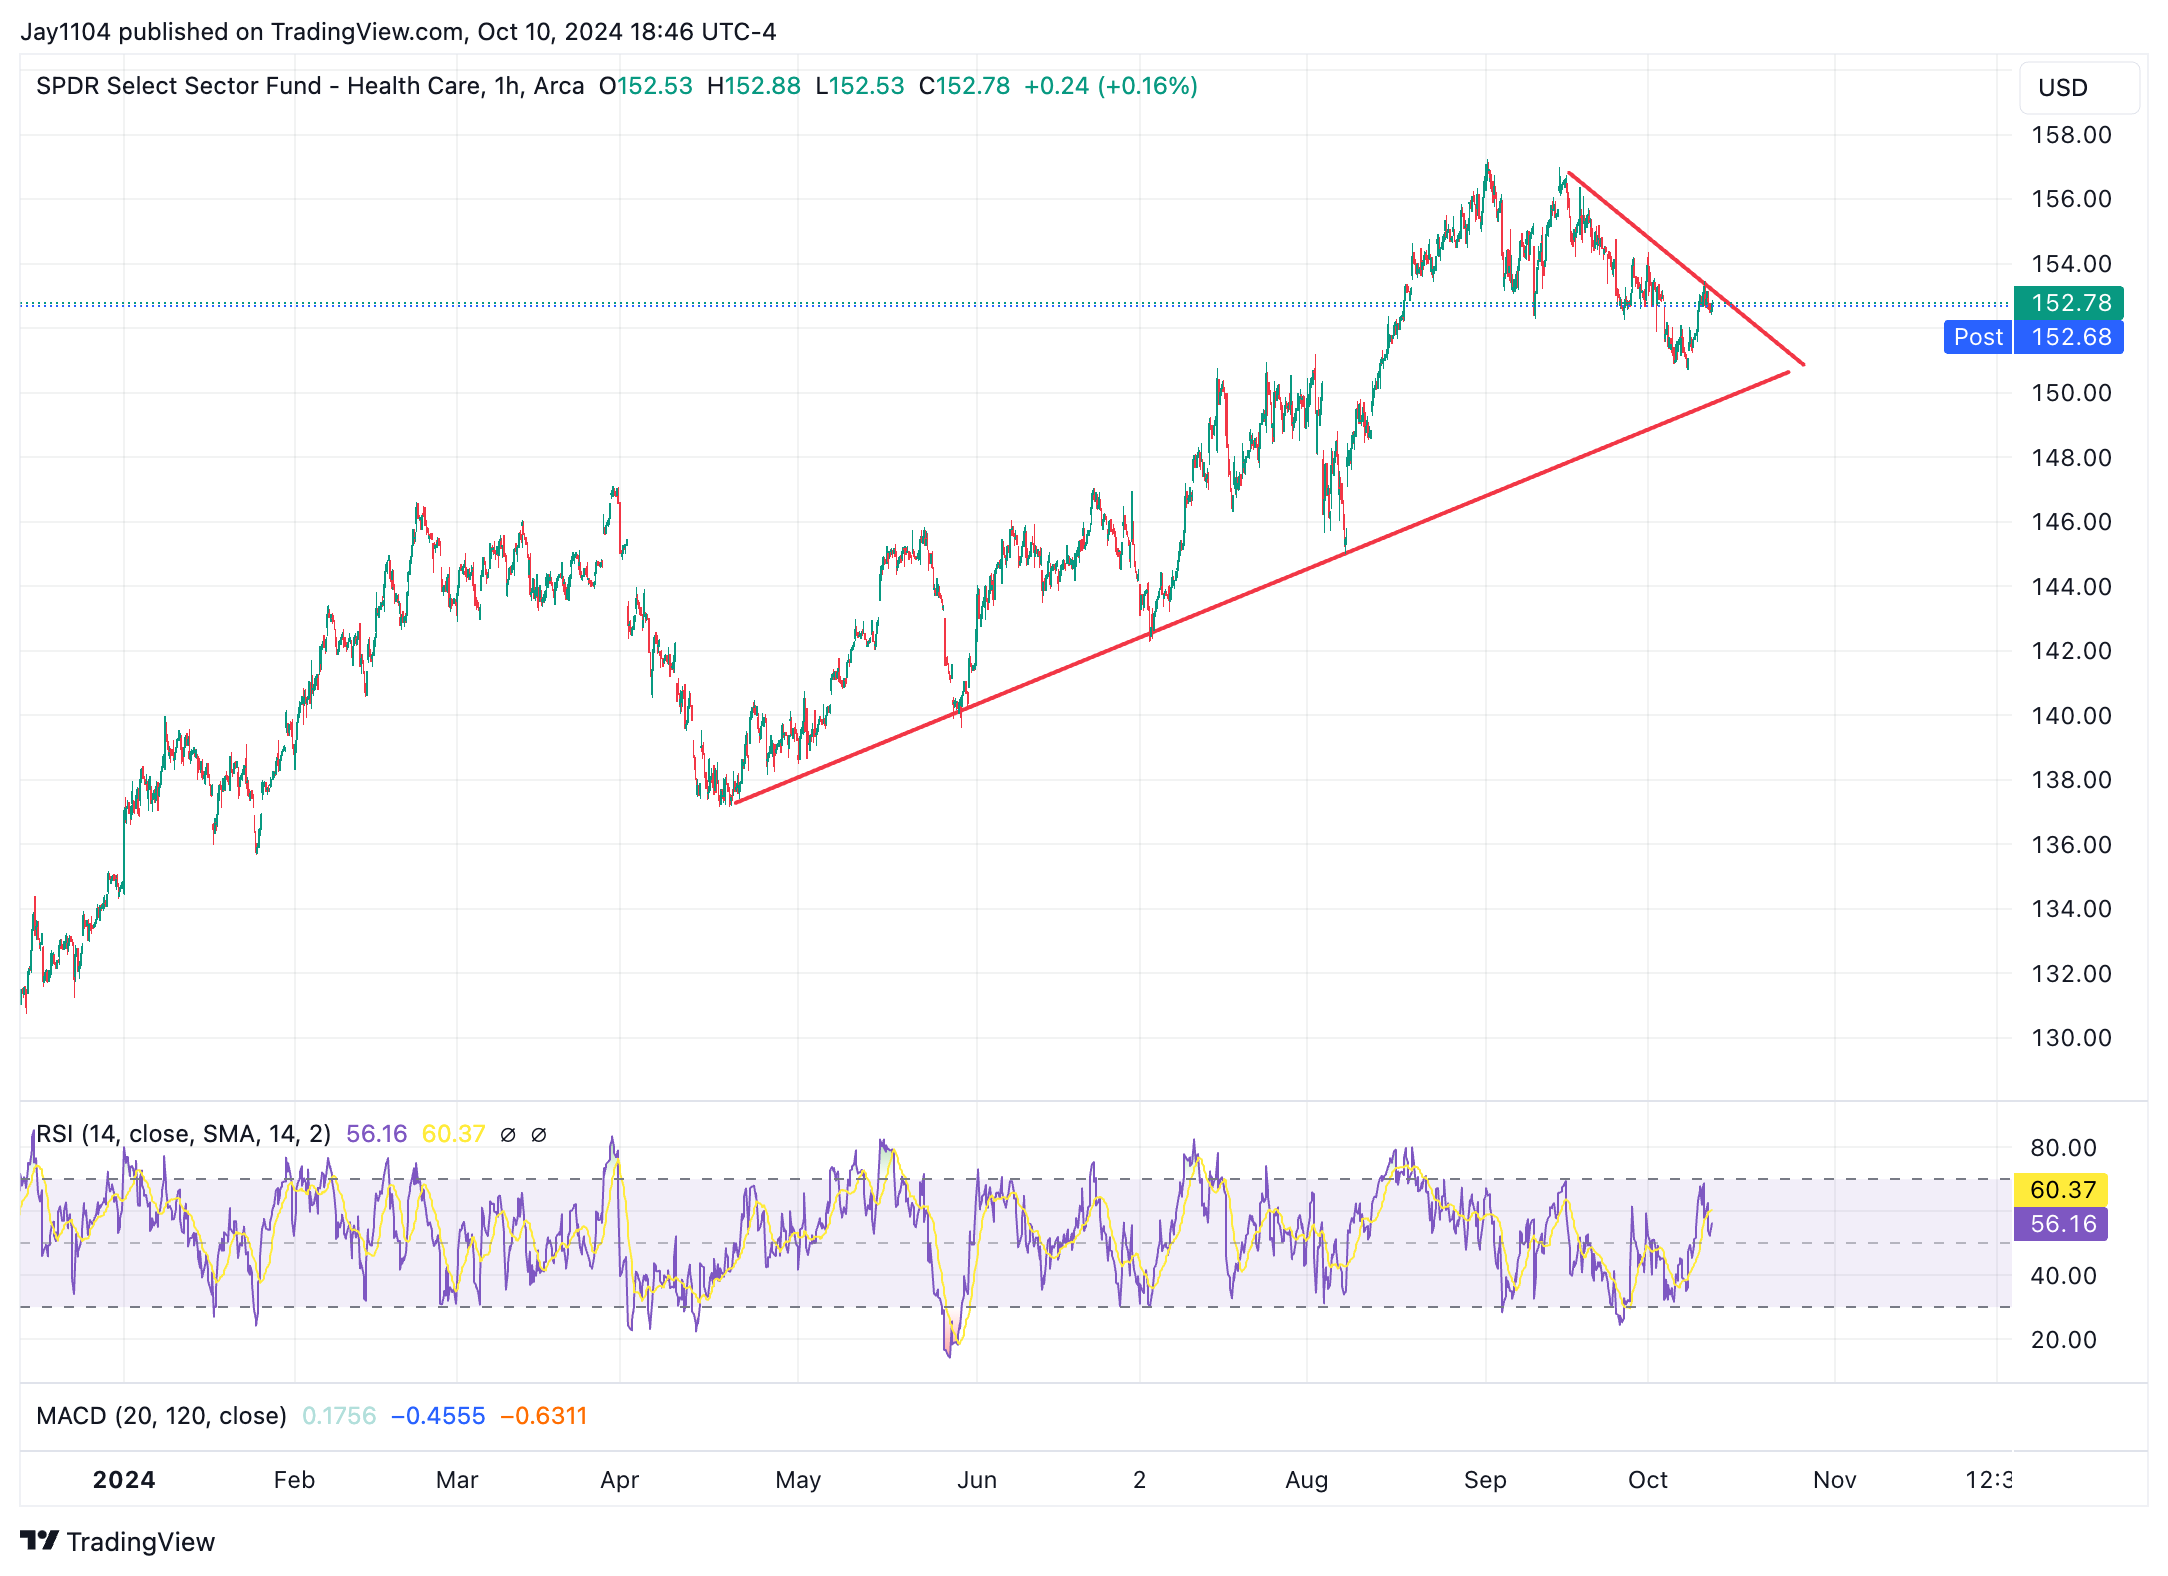Click the purple RSI label 56.16
2168x1576 pixels.
coord(2061,1223)
